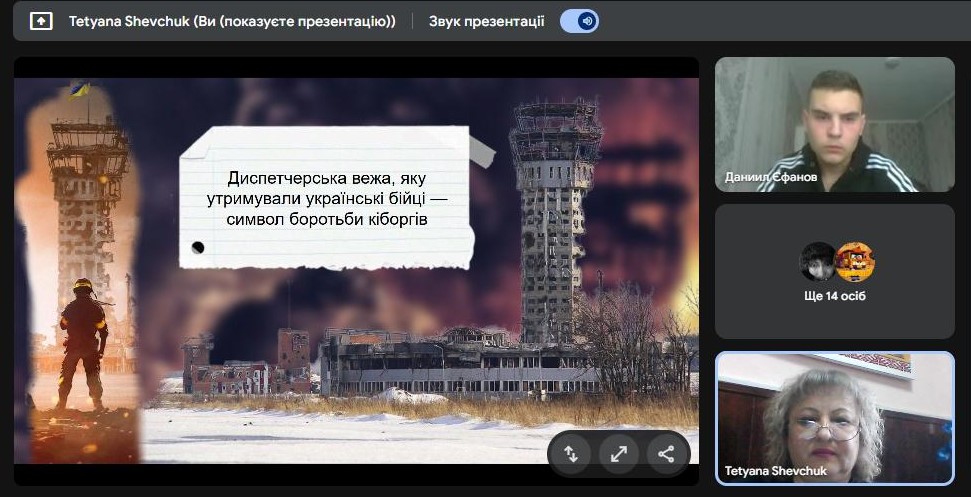
Task: Click the soldier silhouette on the slide
Action: pos(84,340)
